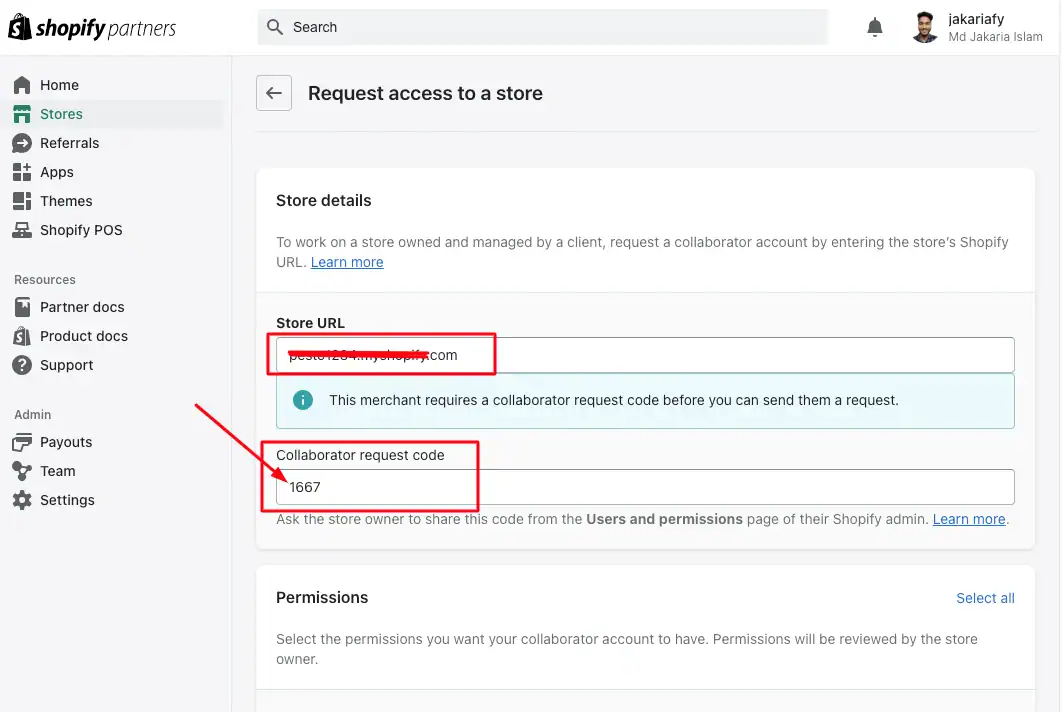Click Select all permissions
The image size is (1062, 712).
pyautogui.click(x=985, y=598)
